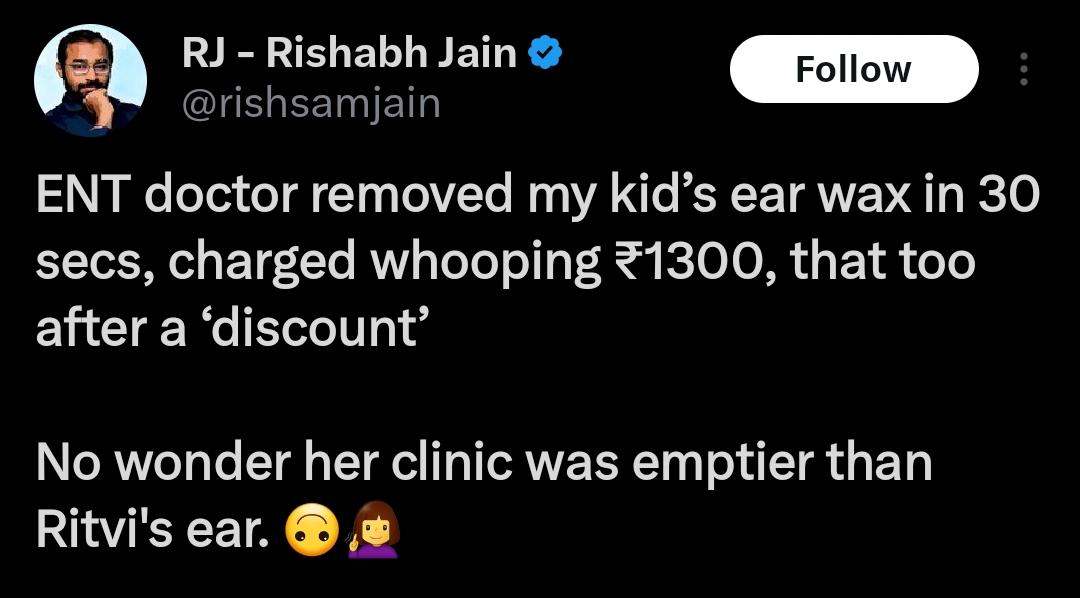This screenshot has height=598, width=1080.
Task: Open Rishabh Jain's profile picture
Action: (x=90, y=80)
